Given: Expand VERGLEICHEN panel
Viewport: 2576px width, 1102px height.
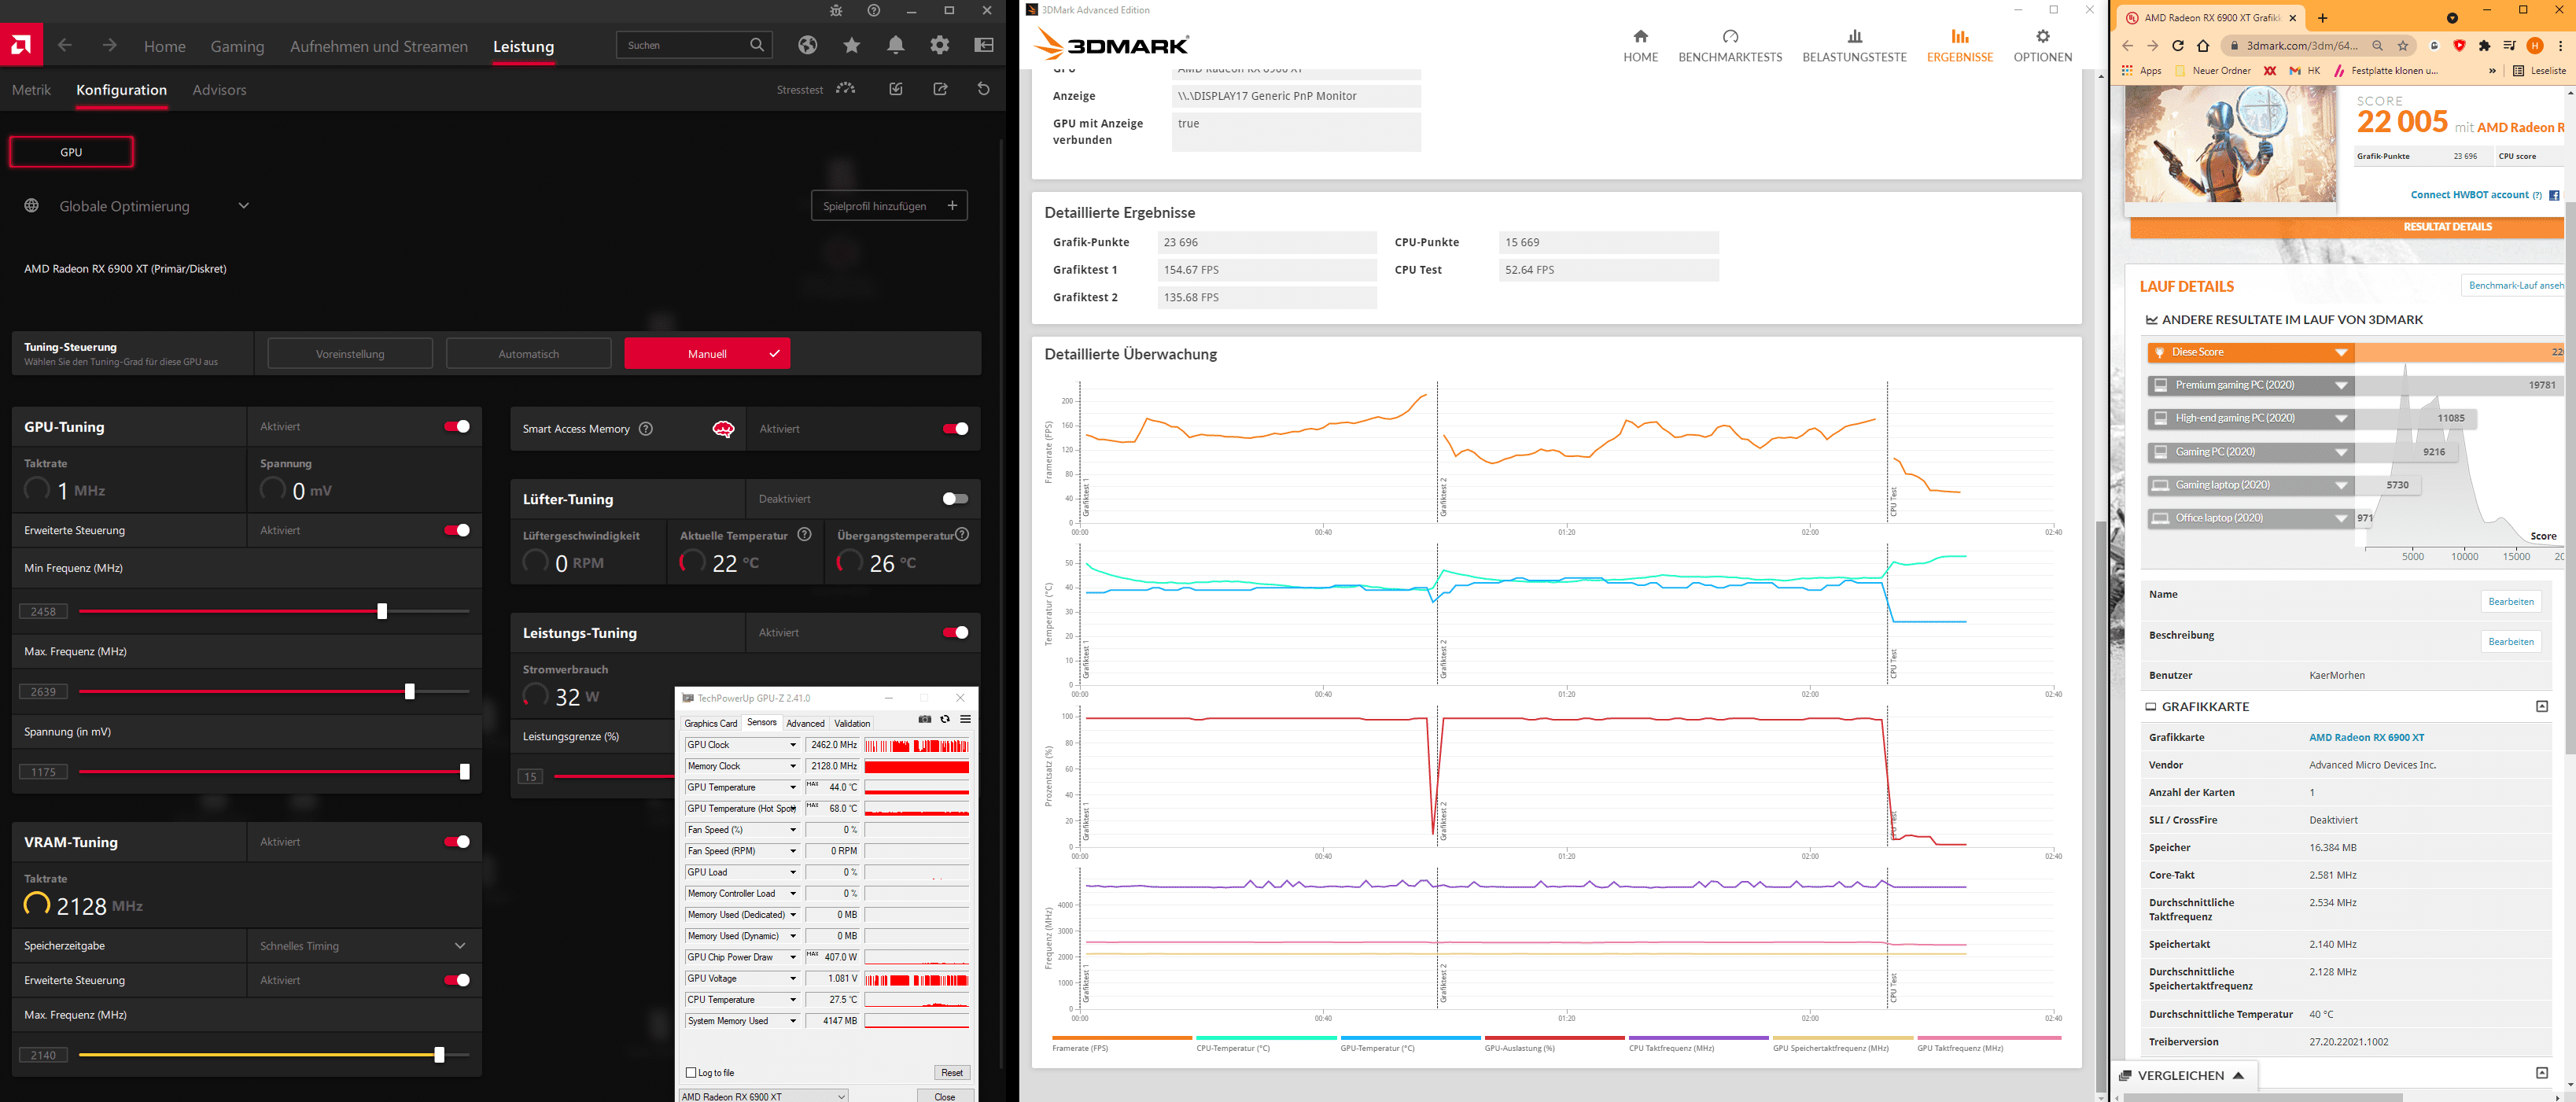Looking at the screenshot, I should pyautogui.click(x=2184, y=1076).
